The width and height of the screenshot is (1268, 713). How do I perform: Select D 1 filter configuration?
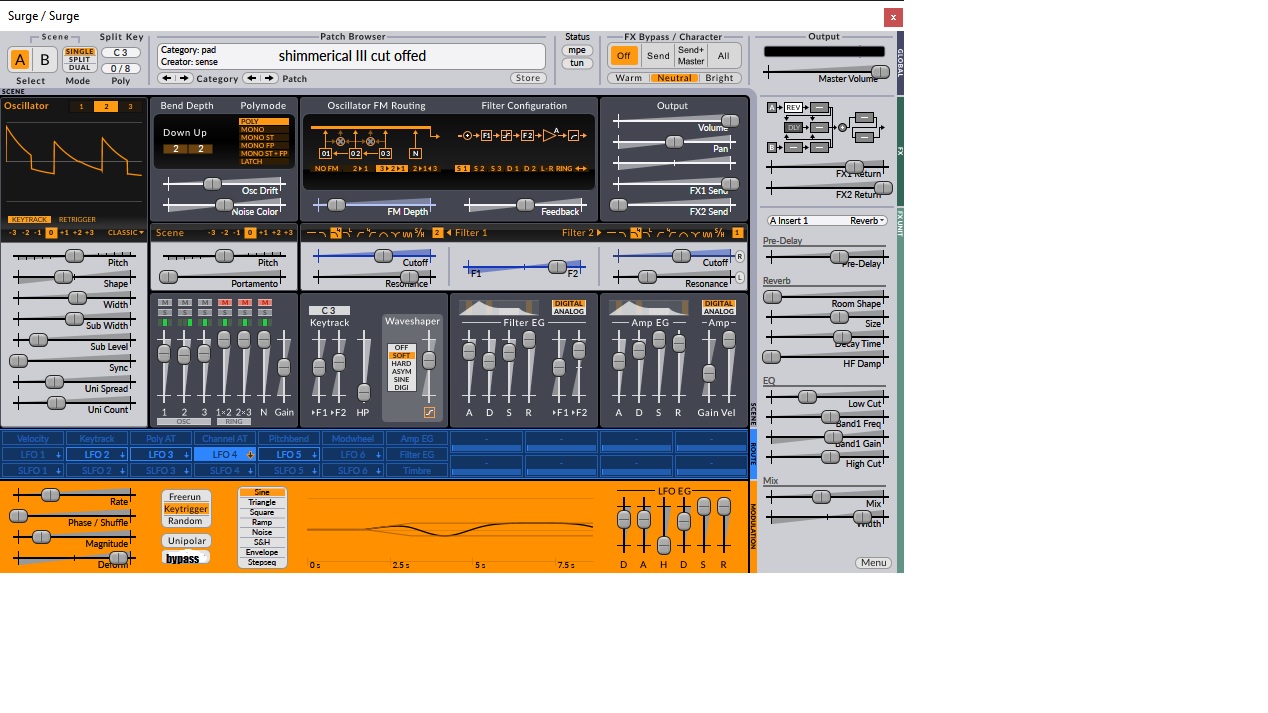click(x=513, y=169)
